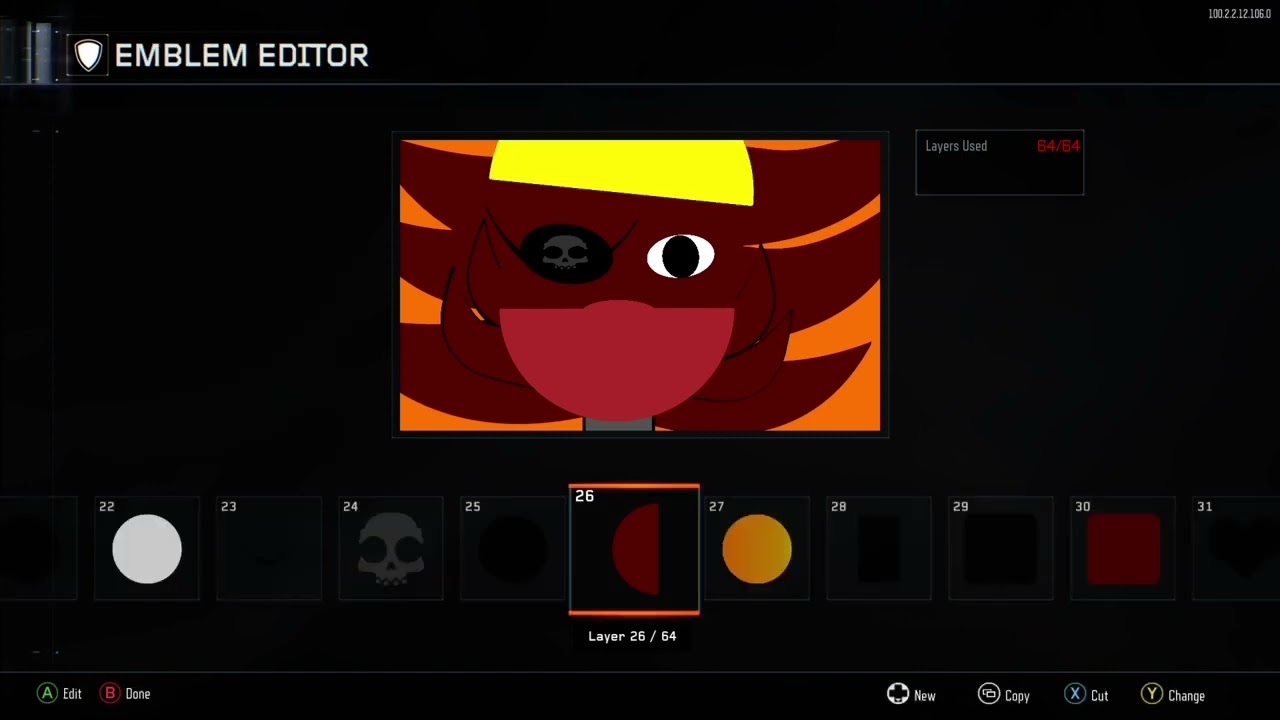
Task: Select layer 24 skull thumbnail
Action: pos(391,548)
